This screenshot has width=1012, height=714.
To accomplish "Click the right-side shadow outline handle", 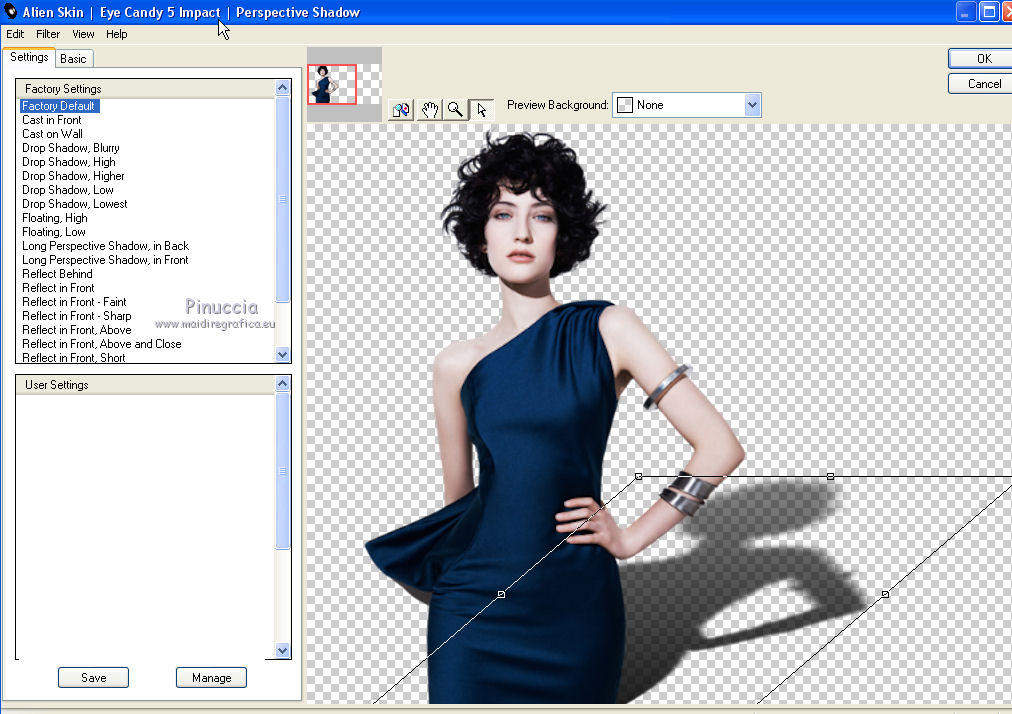I will [885, 594].
